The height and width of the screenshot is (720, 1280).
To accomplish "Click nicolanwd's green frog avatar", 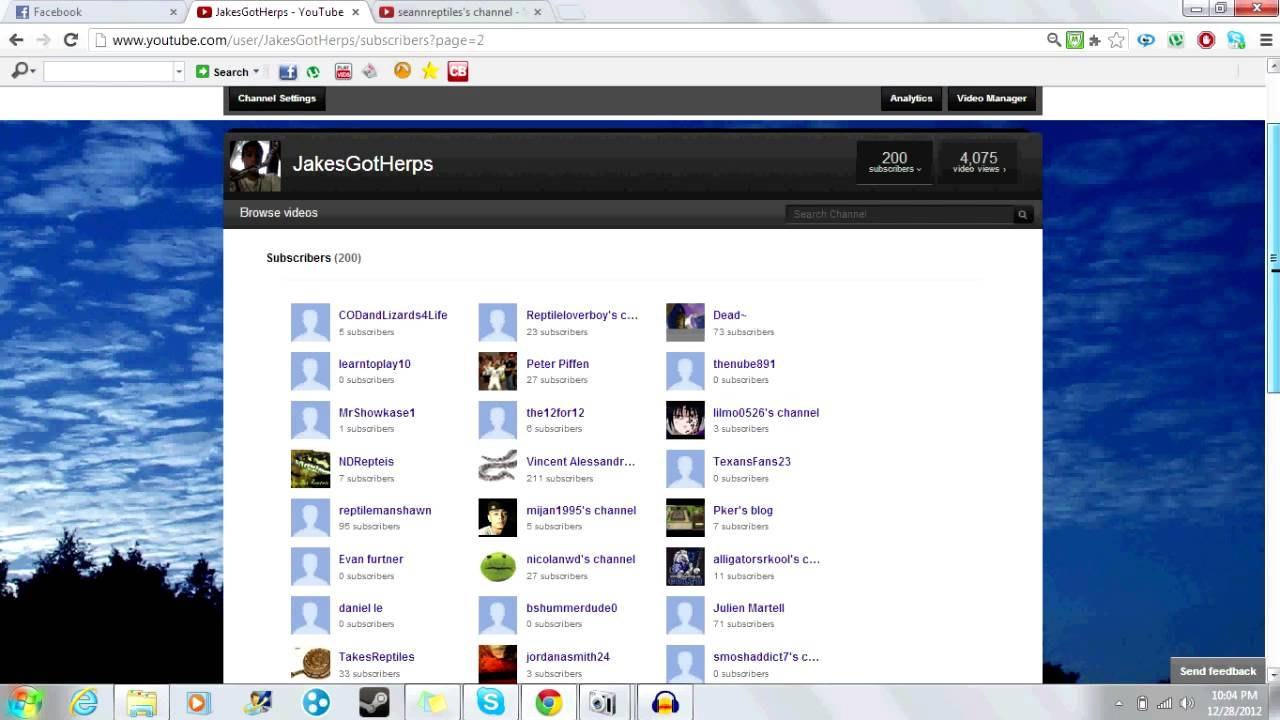I will [x=498, y=566].
